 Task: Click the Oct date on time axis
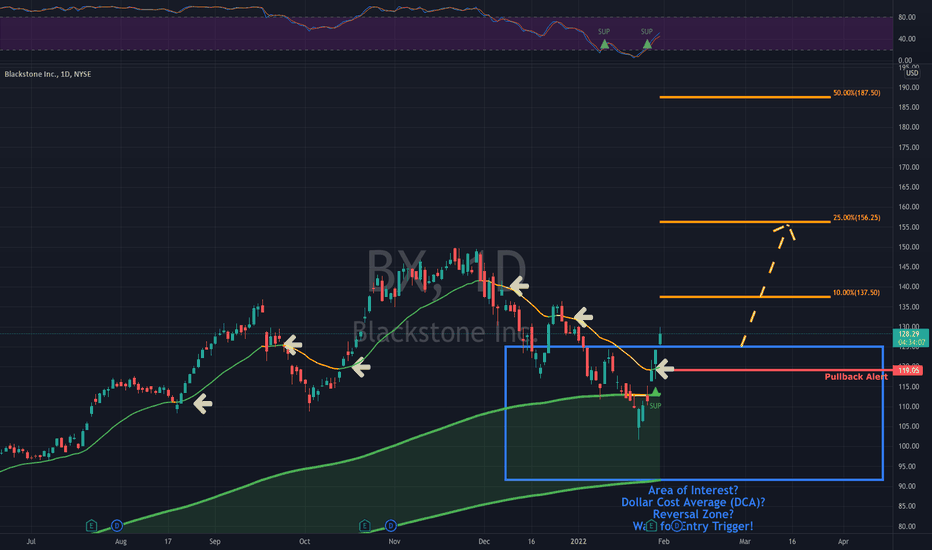[x=304, y=542]
